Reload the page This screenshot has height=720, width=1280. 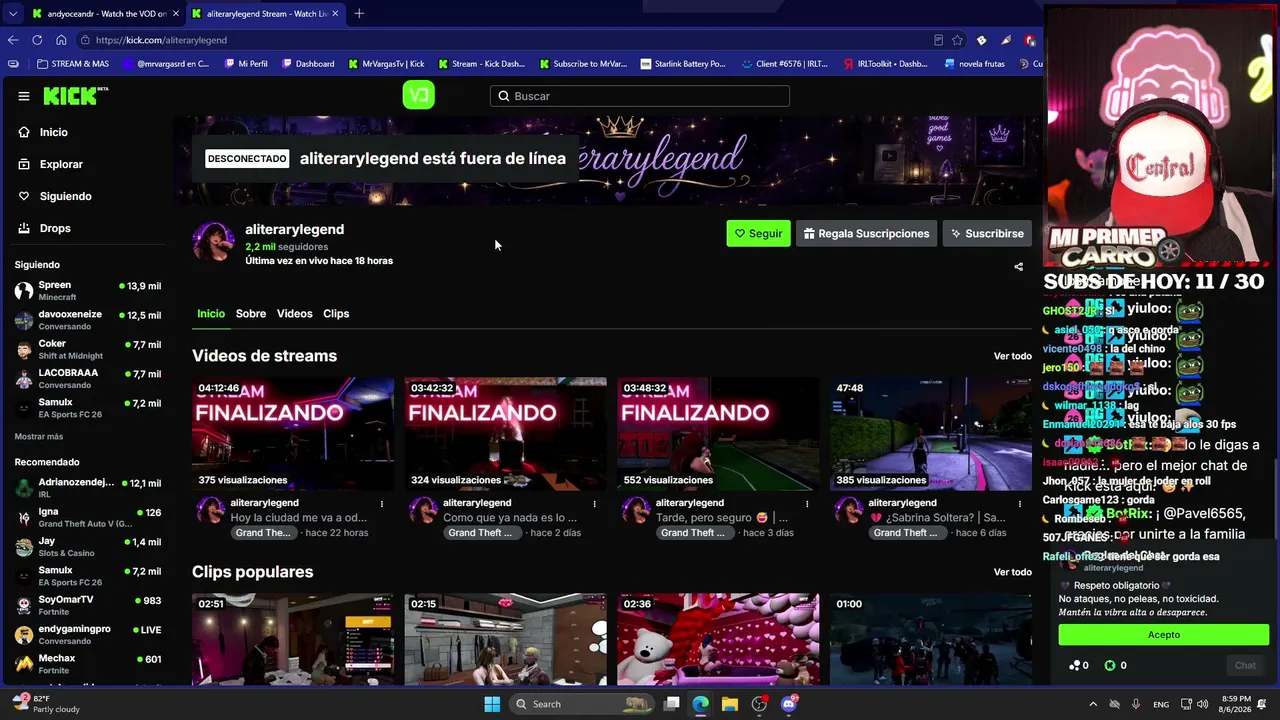(x=37, y=40)
